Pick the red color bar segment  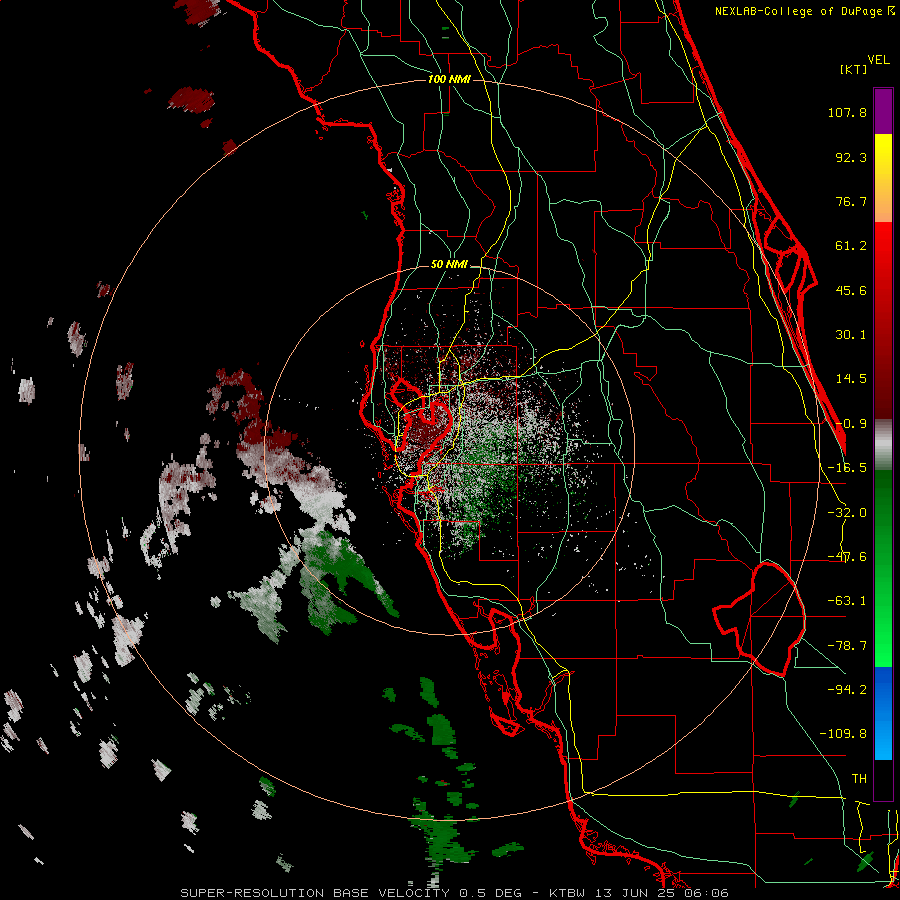(883, 320)
